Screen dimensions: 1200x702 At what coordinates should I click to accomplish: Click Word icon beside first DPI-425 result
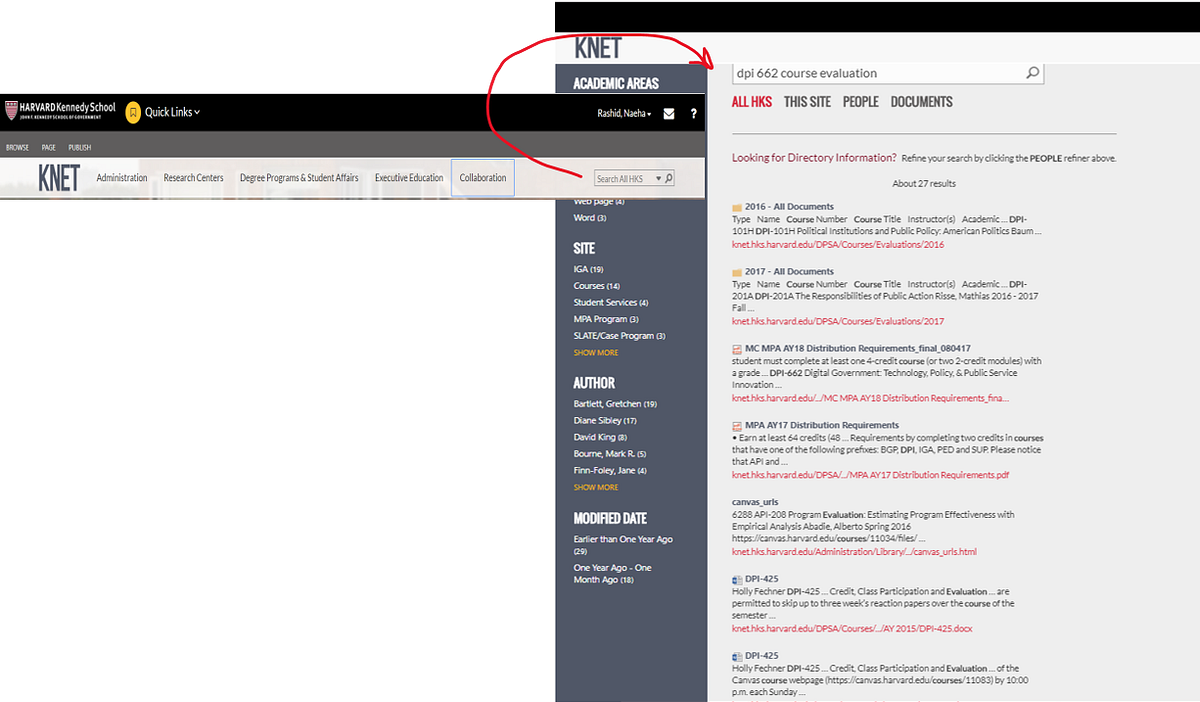[x=737, y=579]
